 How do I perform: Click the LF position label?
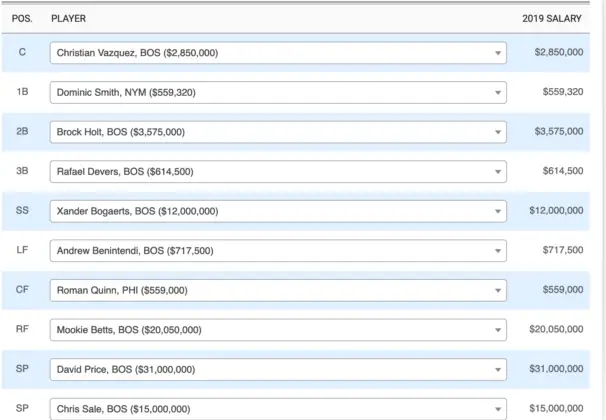point(22,250)
